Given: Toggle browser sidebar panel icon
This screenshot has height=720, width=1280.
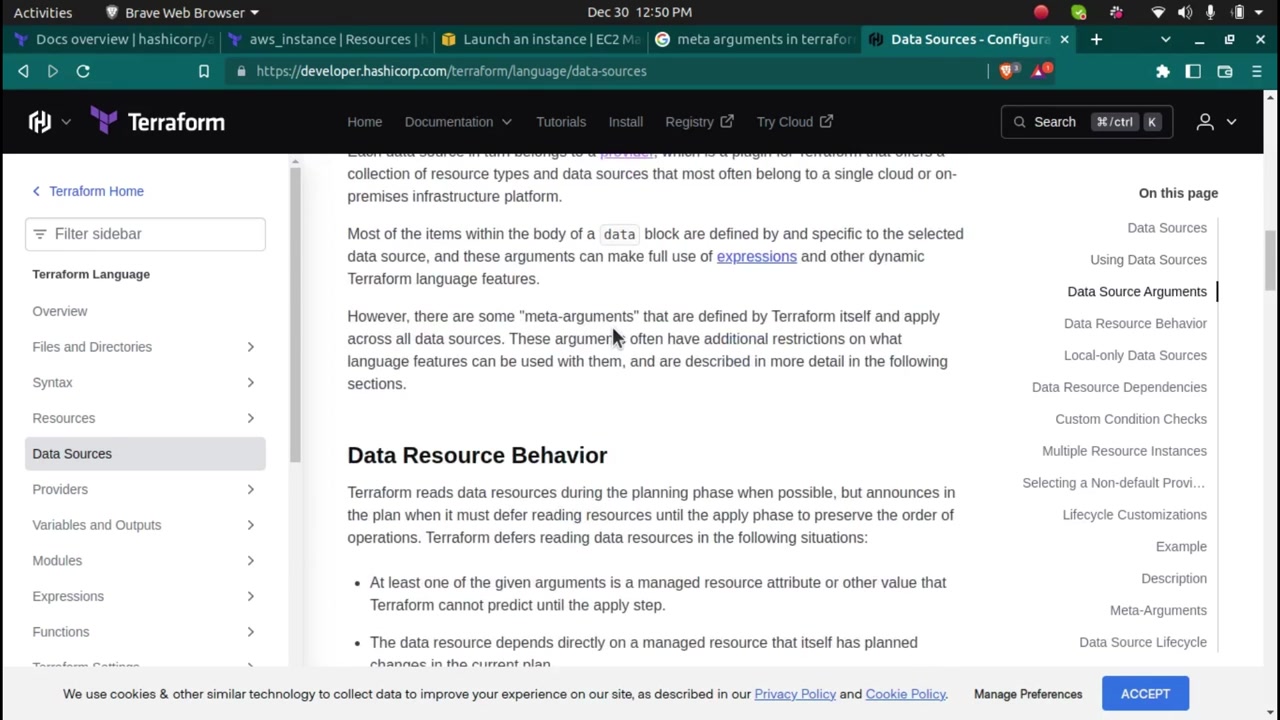Looking at the screenshot, I should coord(1193,71).
